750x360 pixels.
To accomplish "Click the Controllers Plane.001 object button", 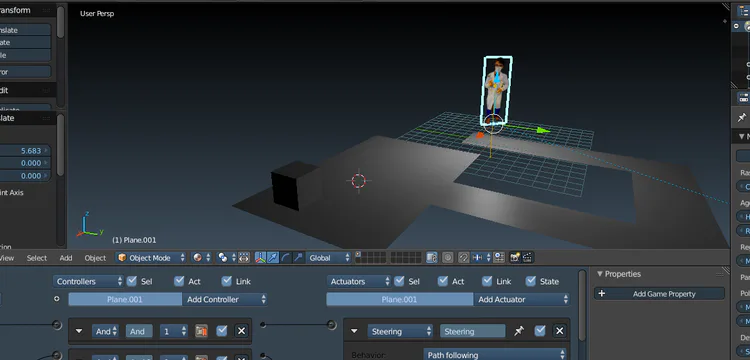I will (x=125, y=299).
